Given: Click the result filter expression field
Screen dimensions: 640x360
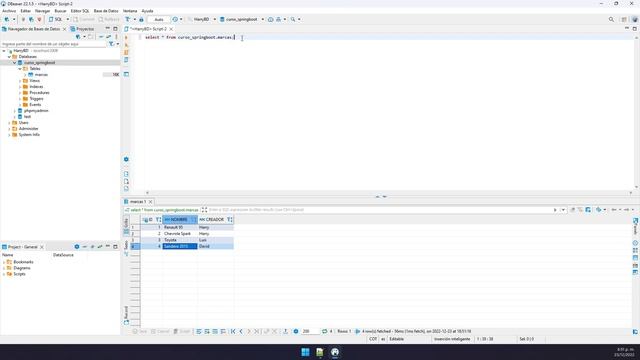Looking at the screenshot, I should pos(380,210).
